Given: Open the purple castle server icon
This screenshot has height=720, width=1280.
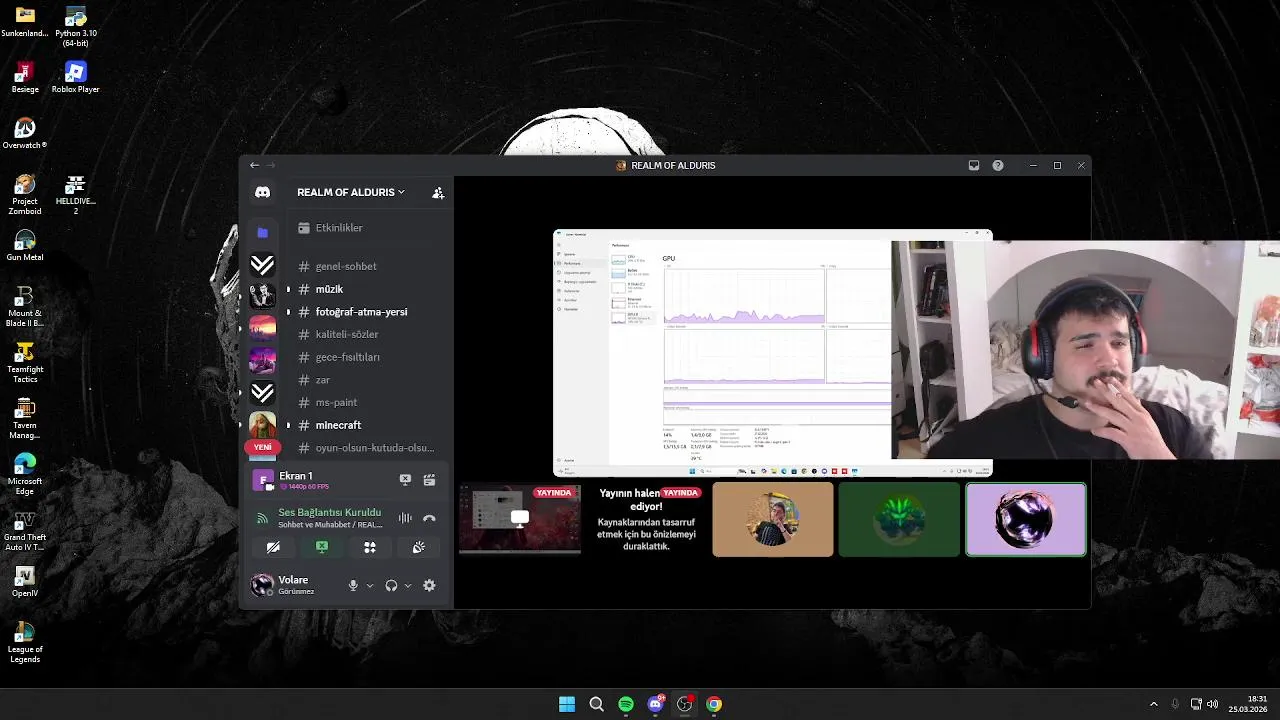Looking at the screenshot, I should (262, 360).
